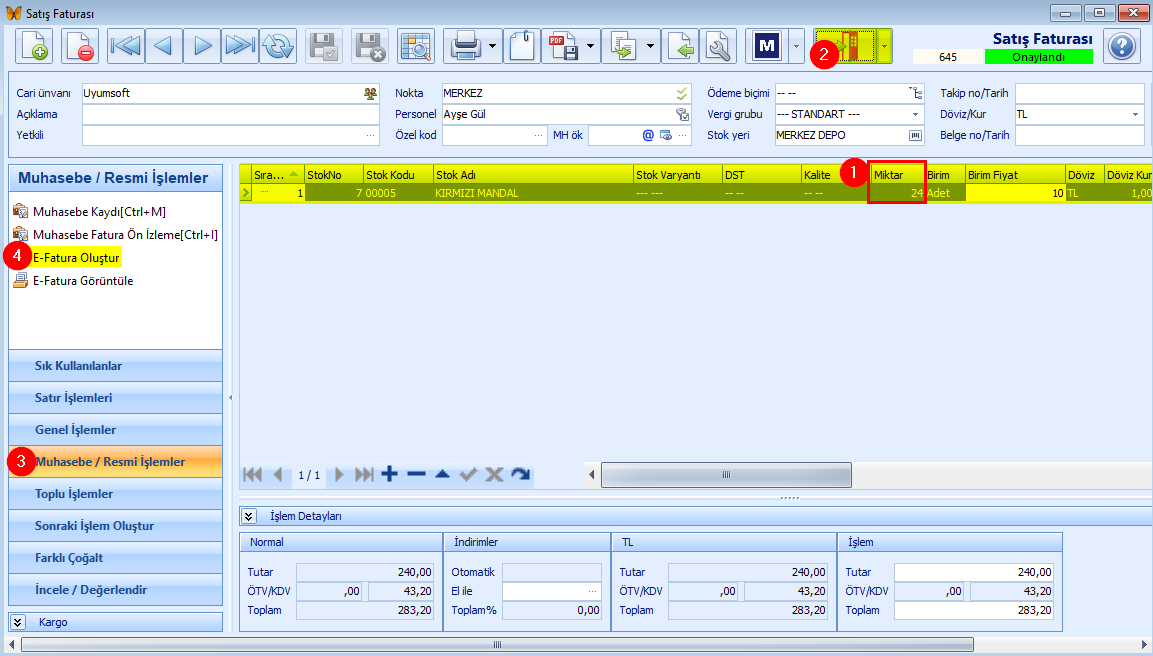The height and width of the screenshot is (656, 1153).
Task: Open the Döviz/Kur dropdown
Action: click(x=1135, y=113)
